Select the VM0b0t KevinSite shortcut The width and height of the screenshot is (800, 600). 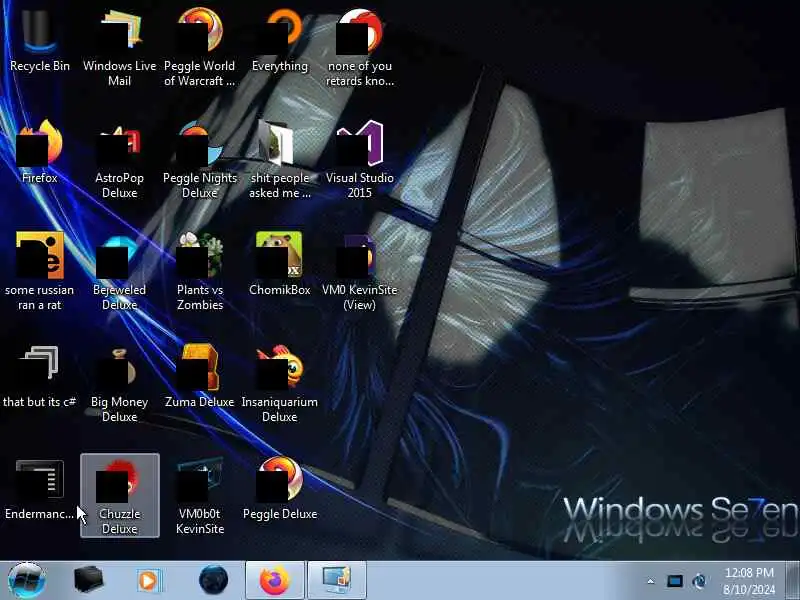pos(199,495)
